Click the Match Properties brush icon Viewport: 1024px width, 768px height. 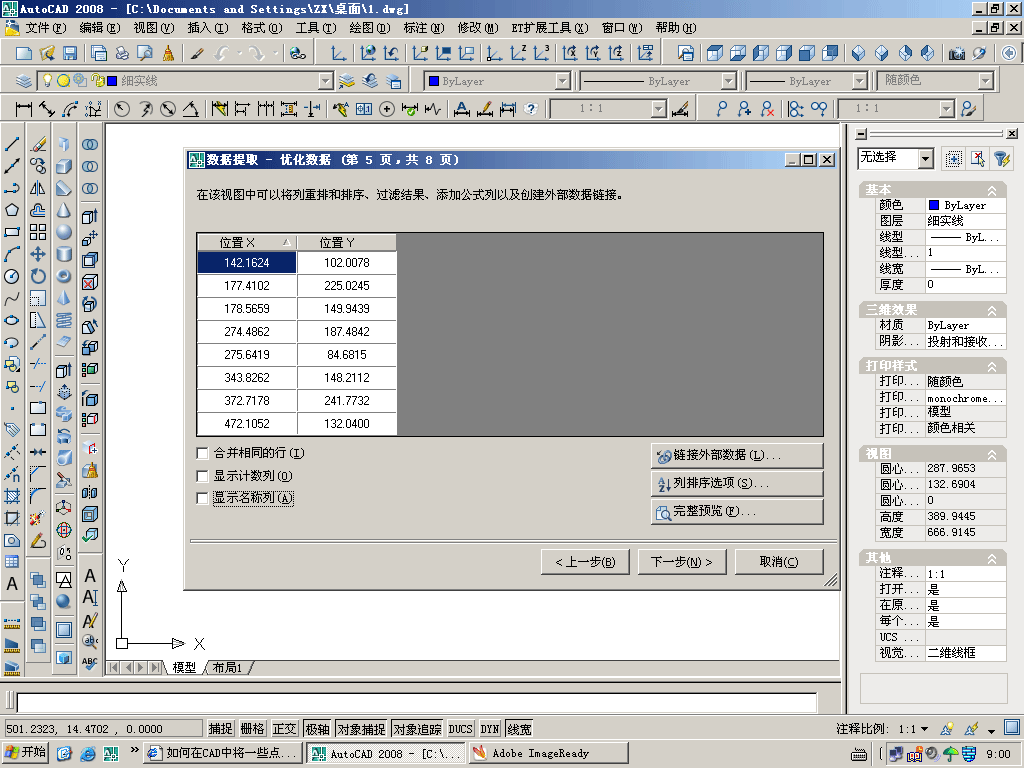coord(197,54)
